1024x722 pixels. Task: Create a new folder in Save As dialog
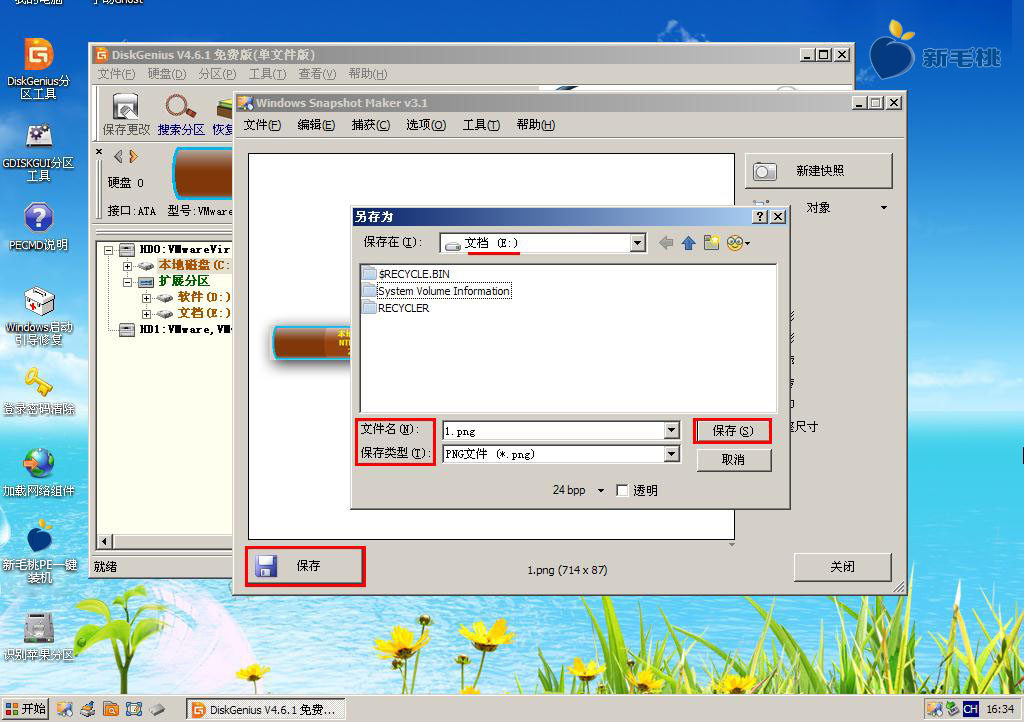(x=711, y=243)
